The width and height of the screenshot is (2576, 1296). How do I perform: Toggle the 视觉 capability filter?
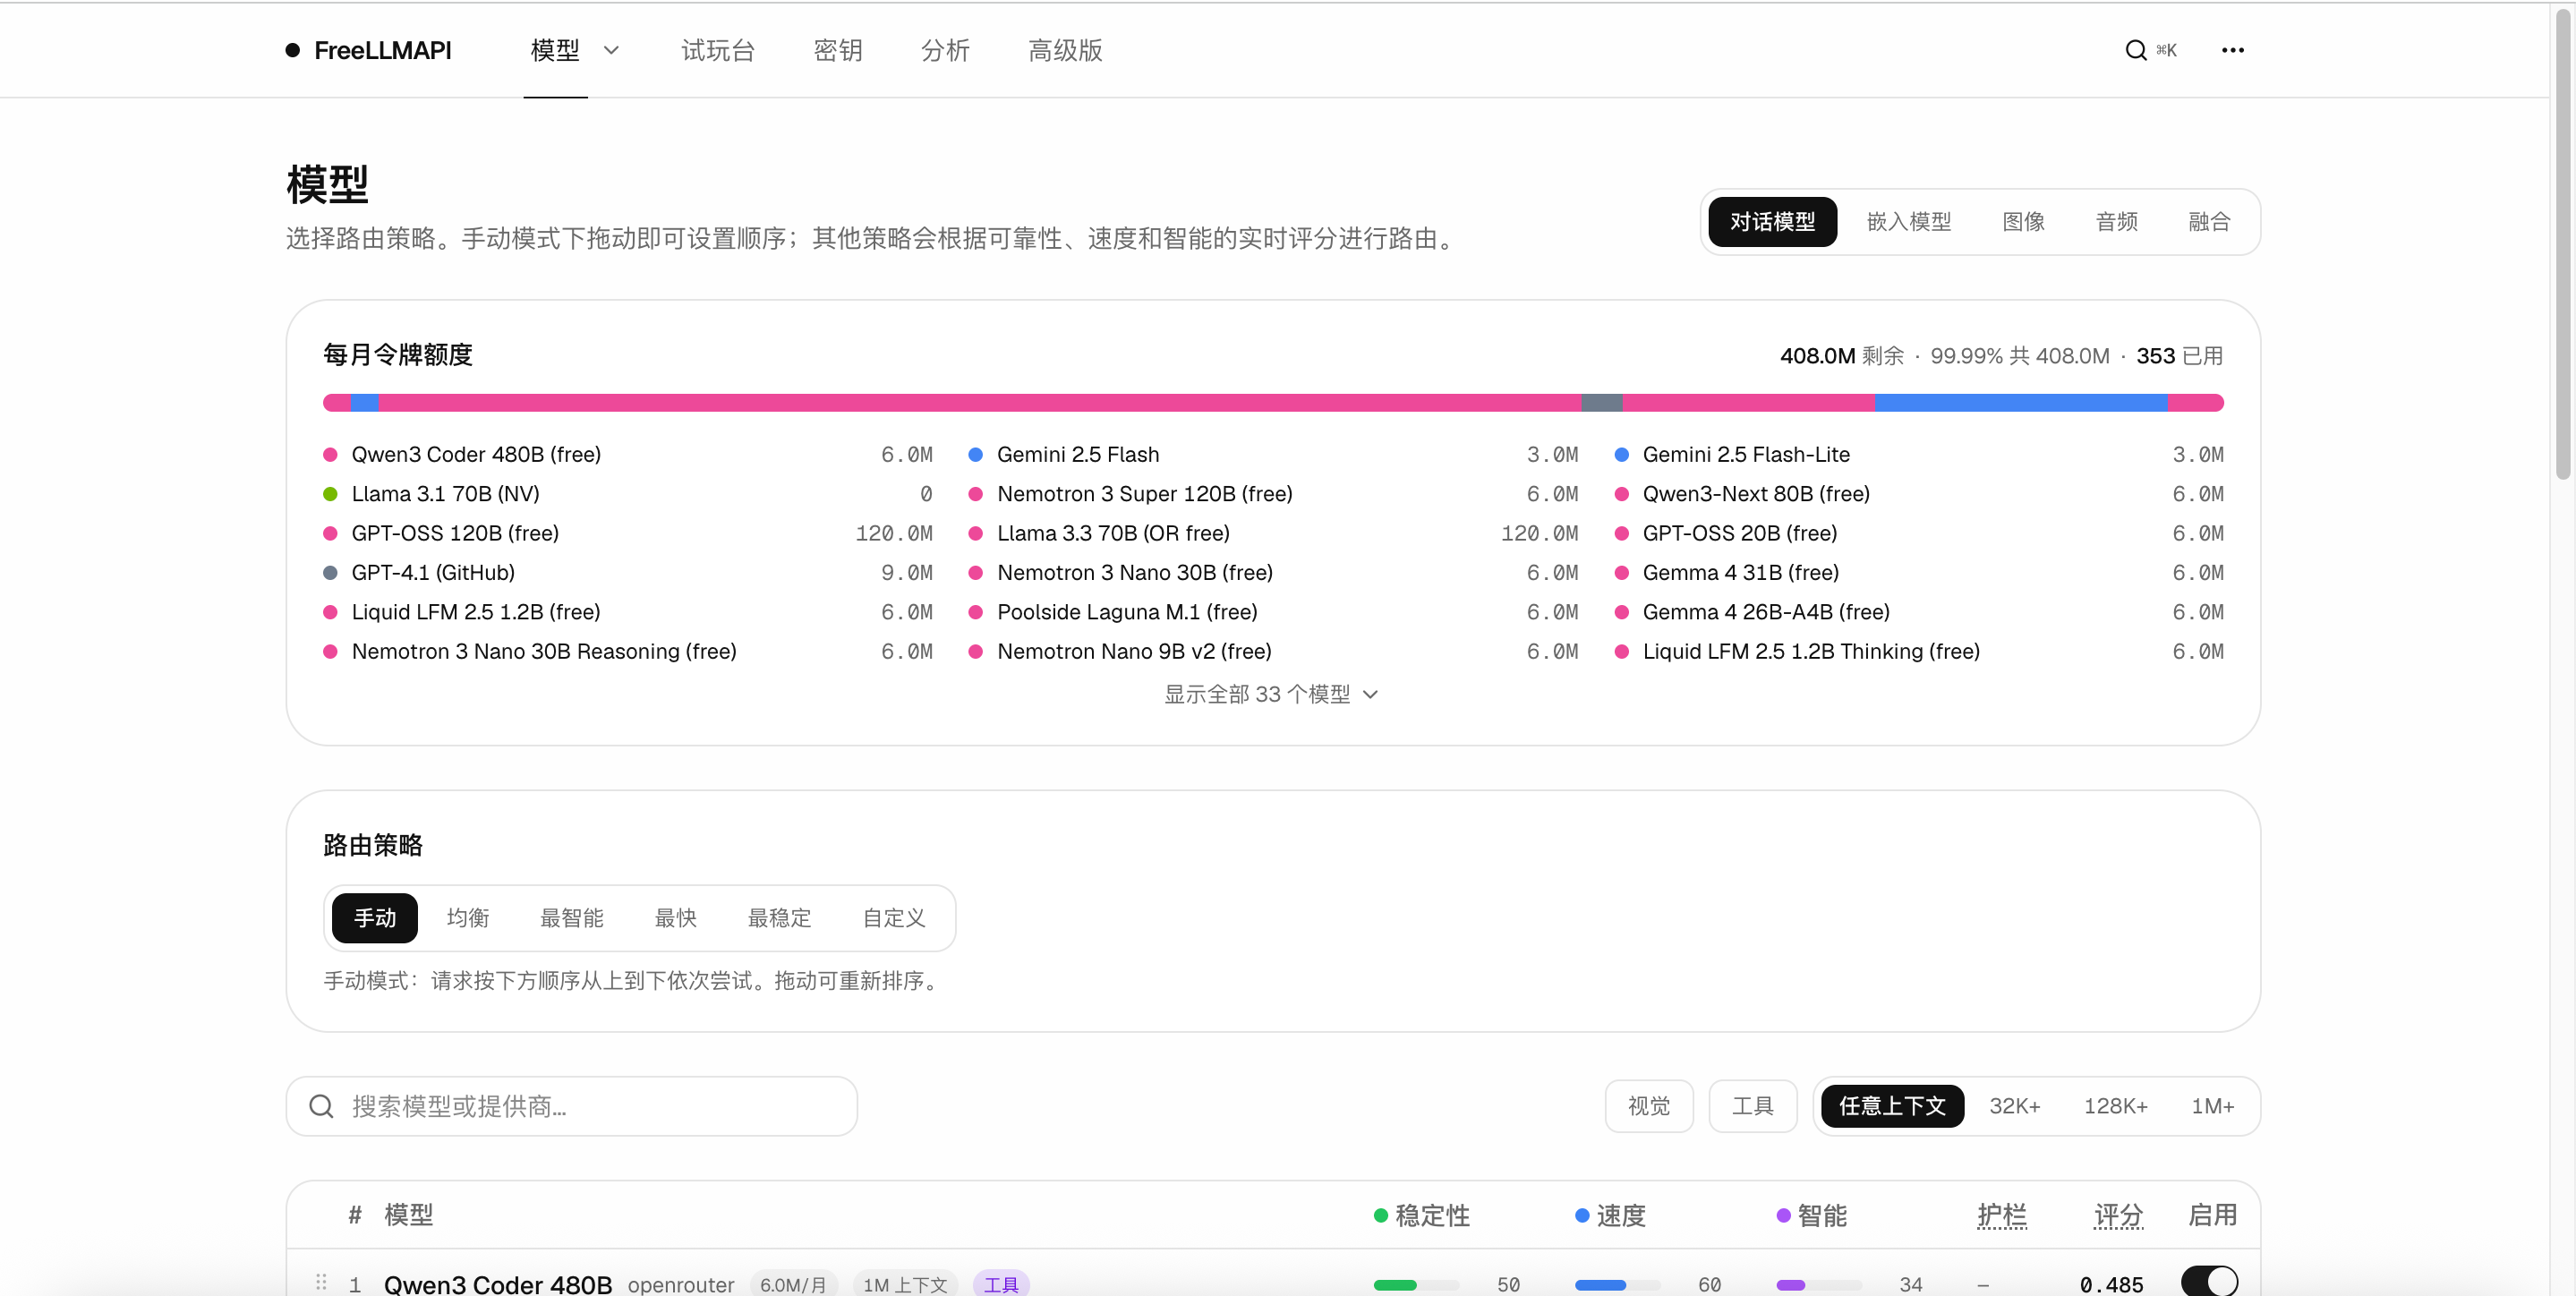1648,1106
